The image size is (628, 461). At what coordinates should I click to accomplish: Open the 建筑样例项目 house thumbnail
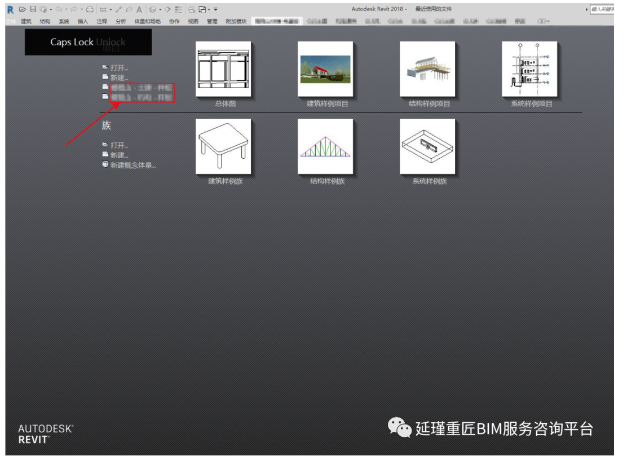click(326, 69)
